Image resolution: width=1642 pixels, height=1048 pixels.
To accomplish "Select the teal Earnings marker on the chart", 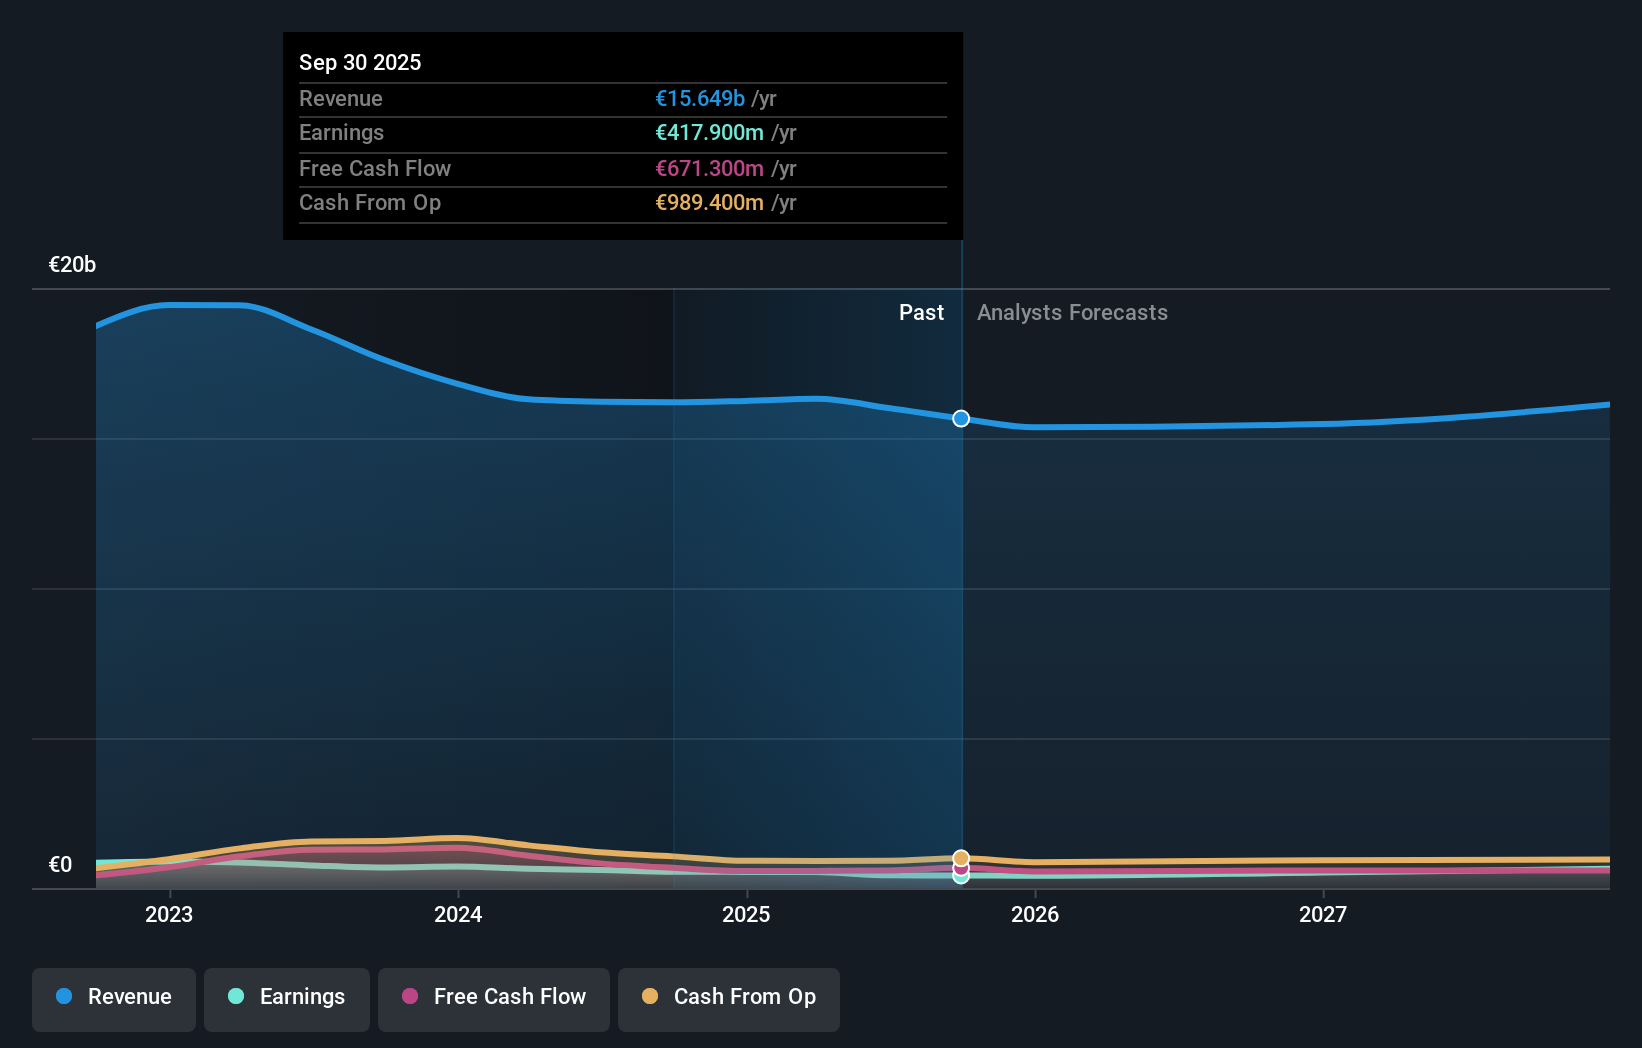I will 960,879.
